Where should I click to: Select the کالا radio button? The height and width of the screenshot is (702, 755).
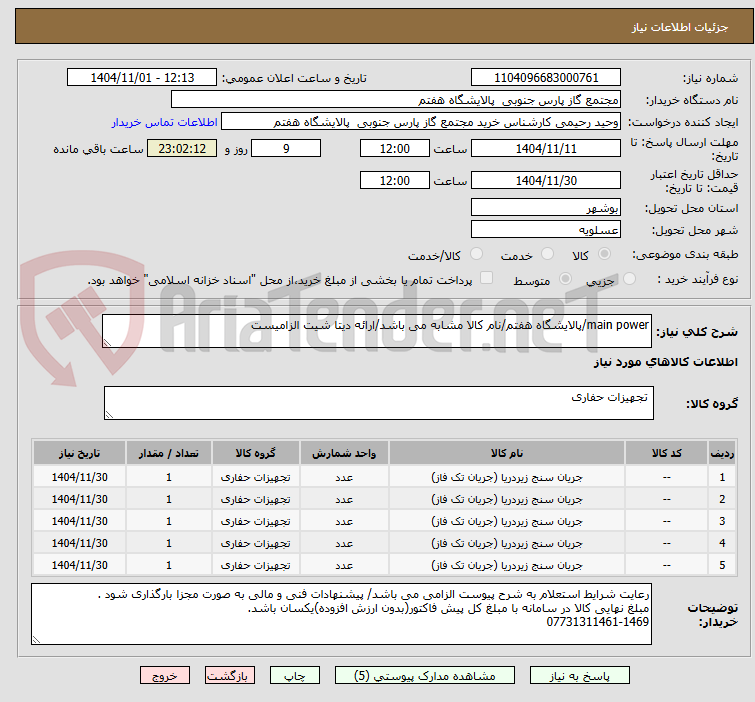point(604,254)
